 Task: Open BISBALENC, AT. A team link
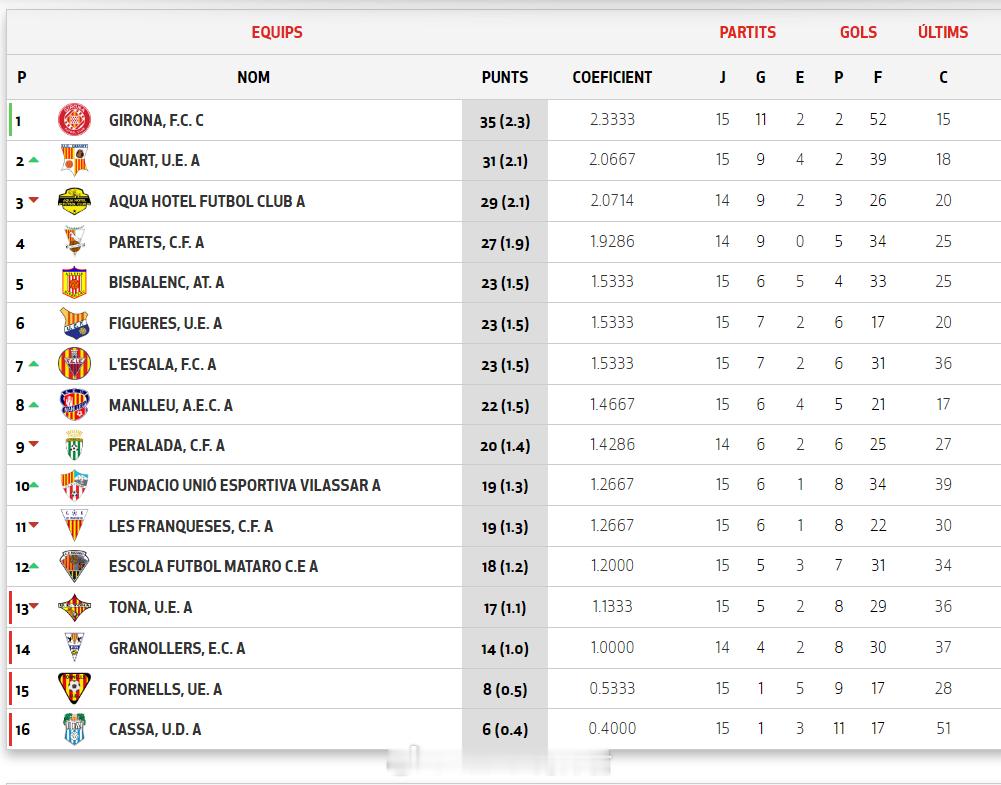pyautogui.click(x=167, y=282)
